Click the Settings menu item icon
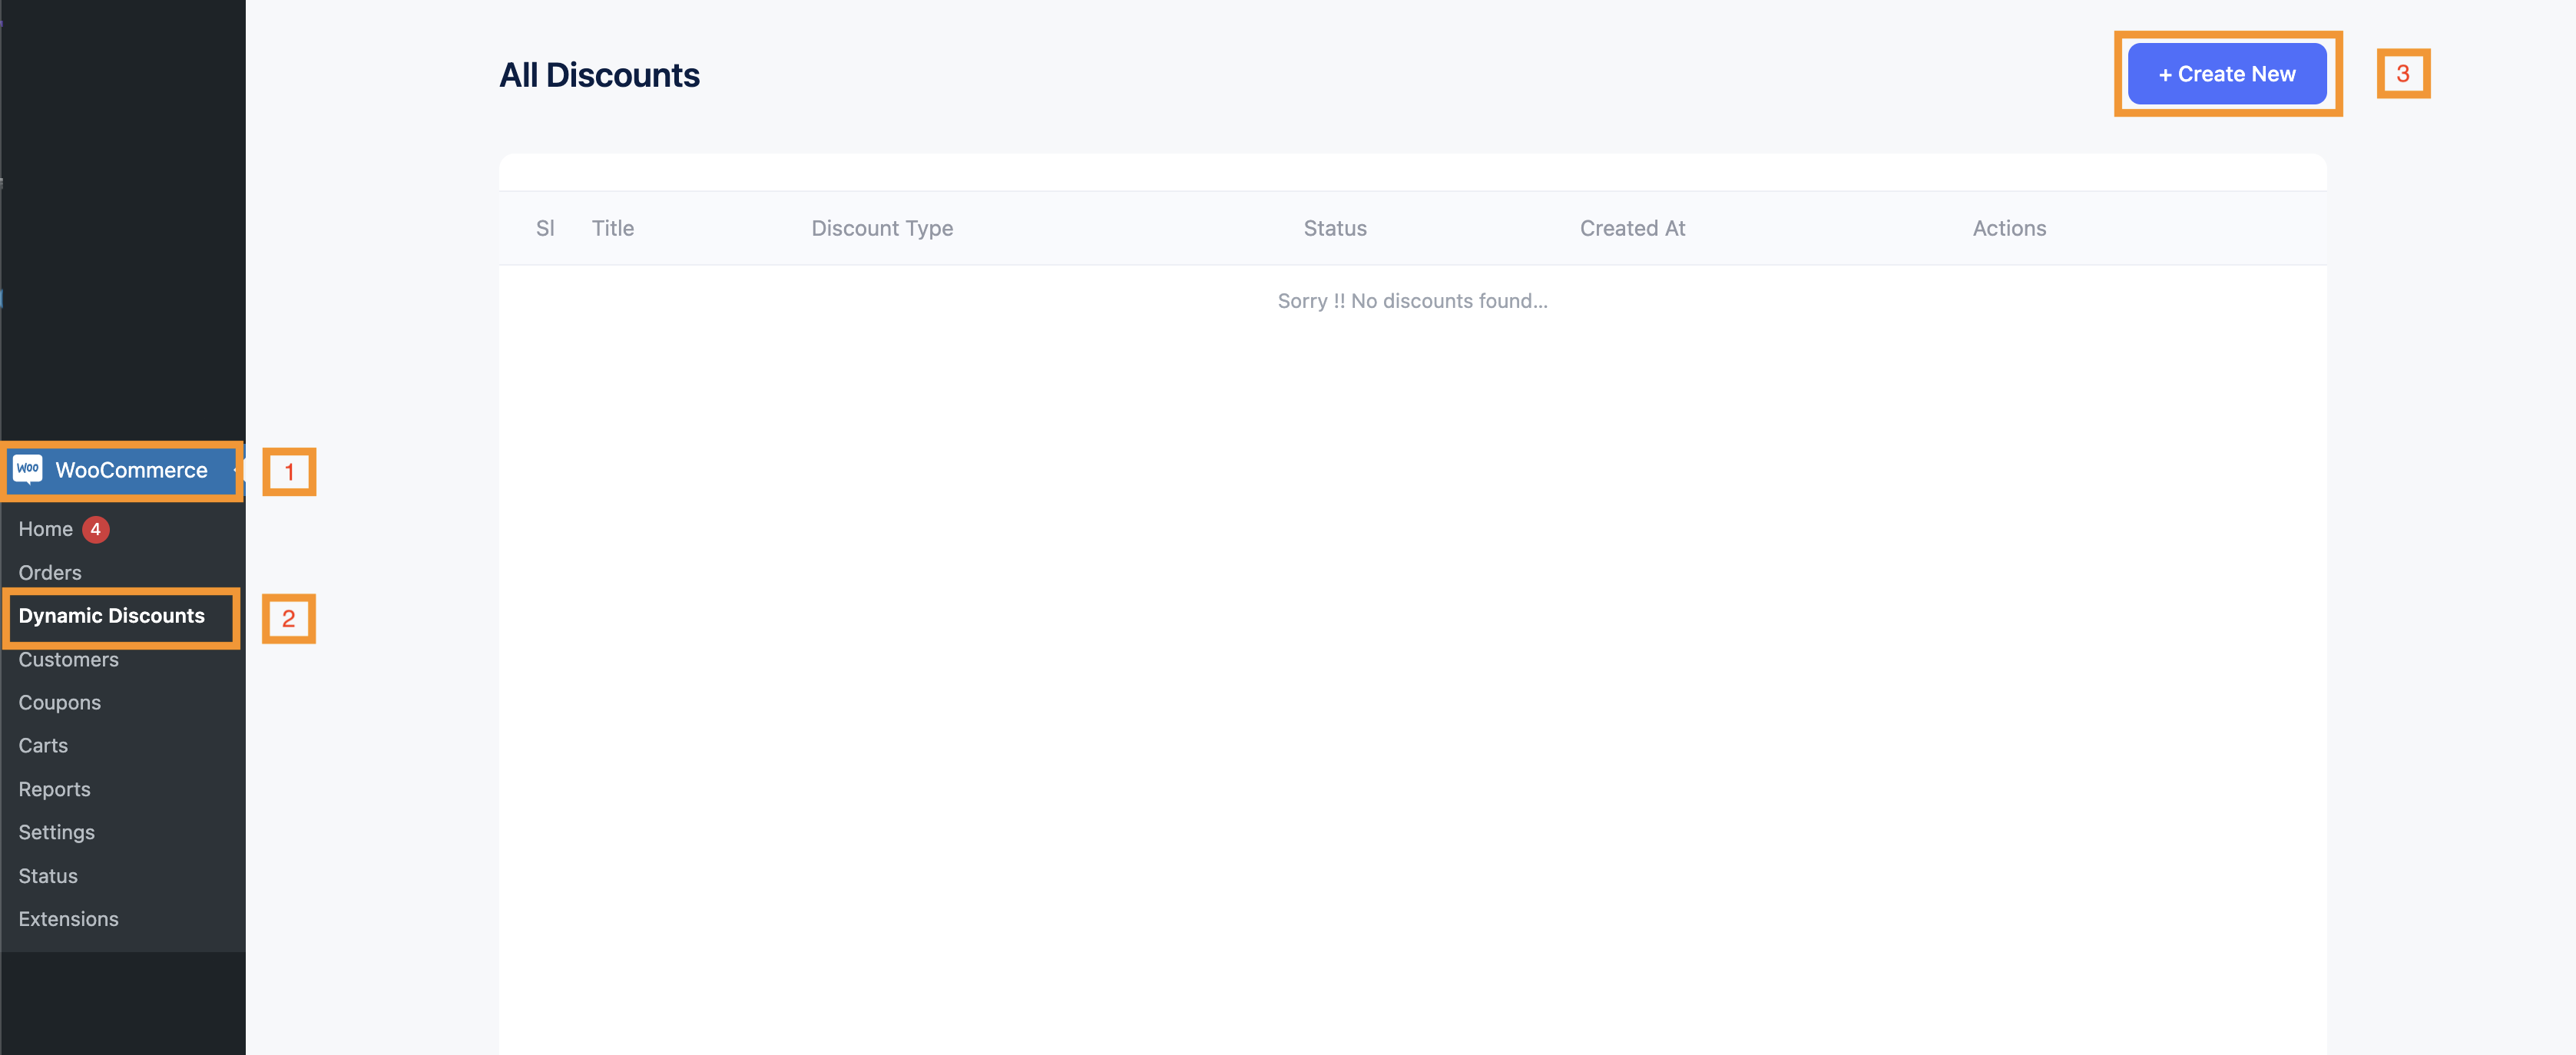The width and height of the screenshot is (2576, 1055). 56,830
